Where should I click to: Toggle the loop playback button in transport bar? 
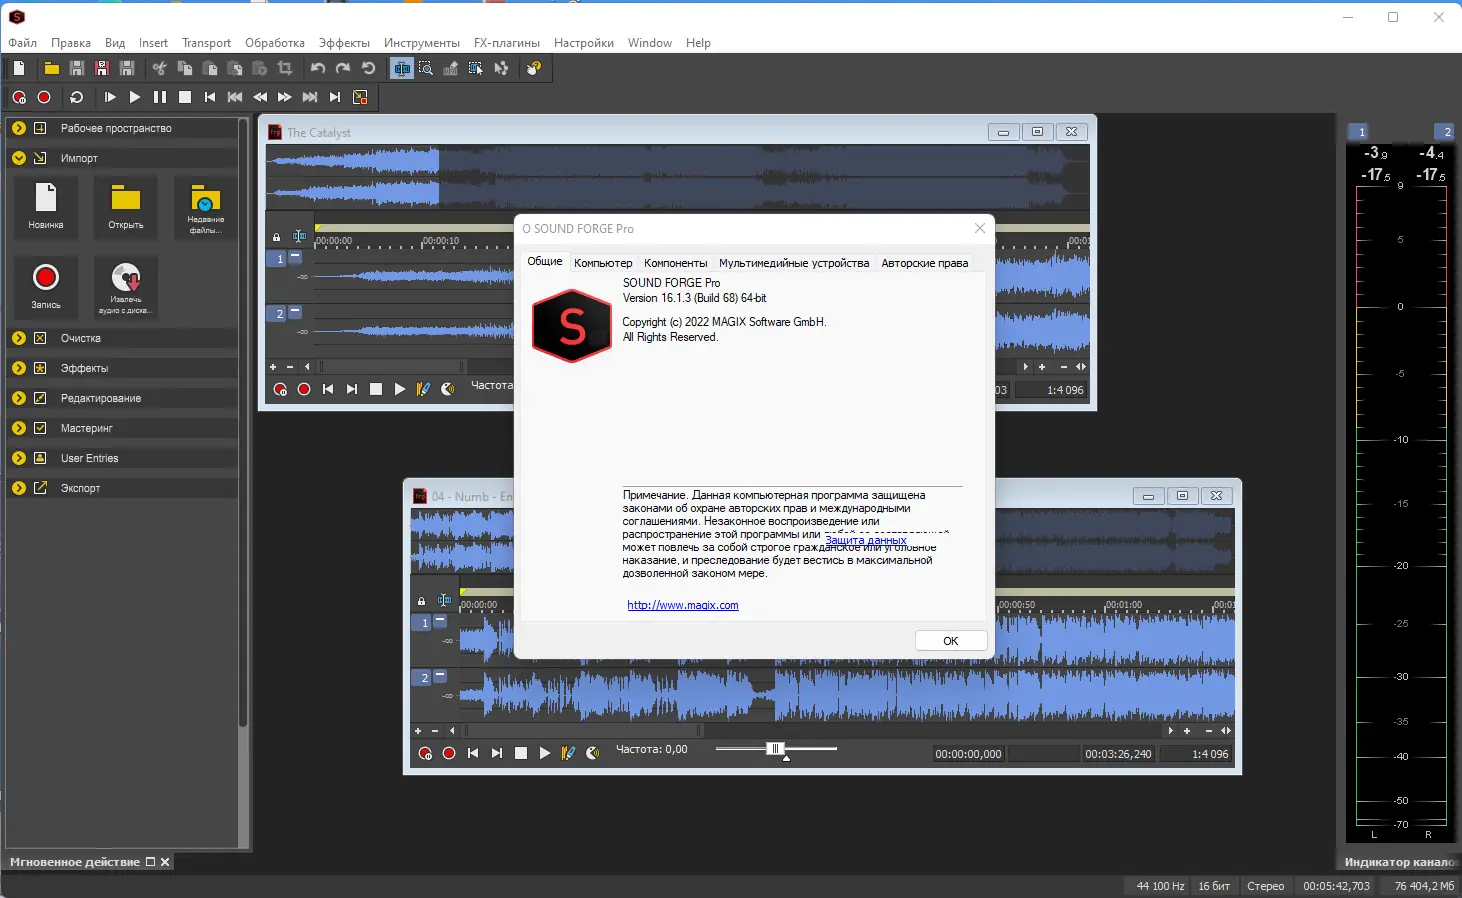pos(77,97)
